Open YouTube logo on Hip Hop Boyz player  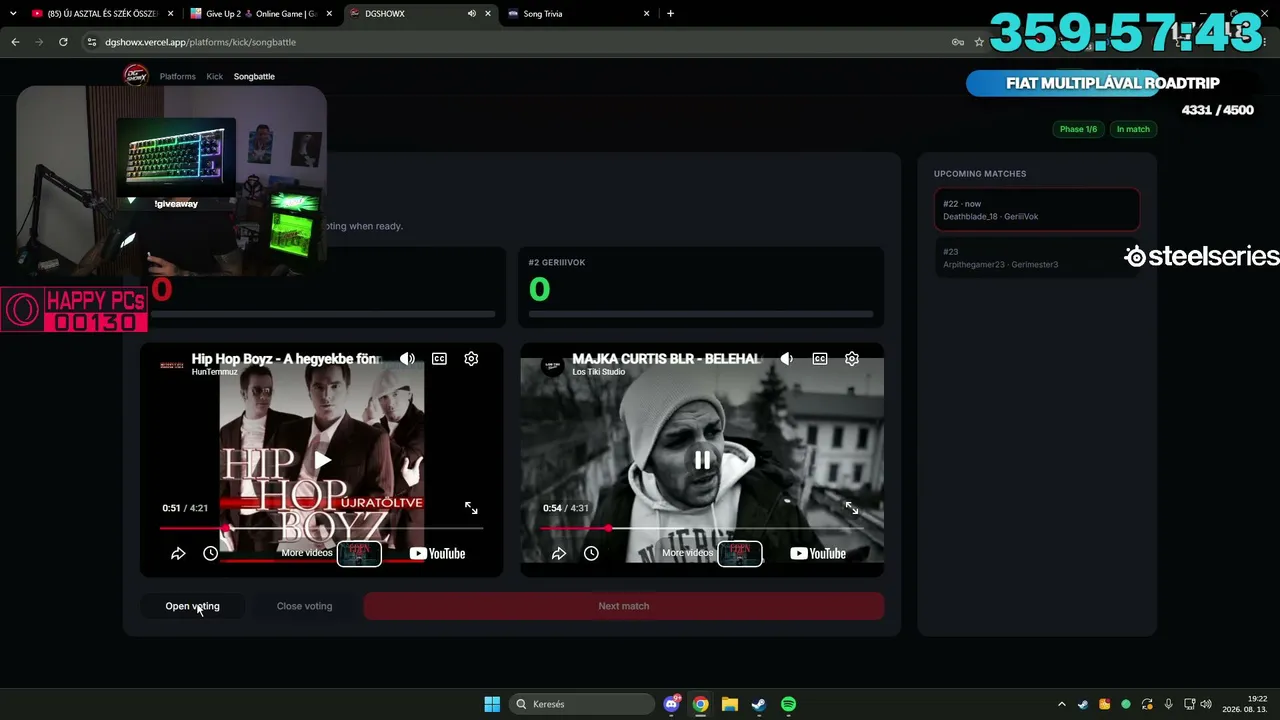tap(437, 553)
